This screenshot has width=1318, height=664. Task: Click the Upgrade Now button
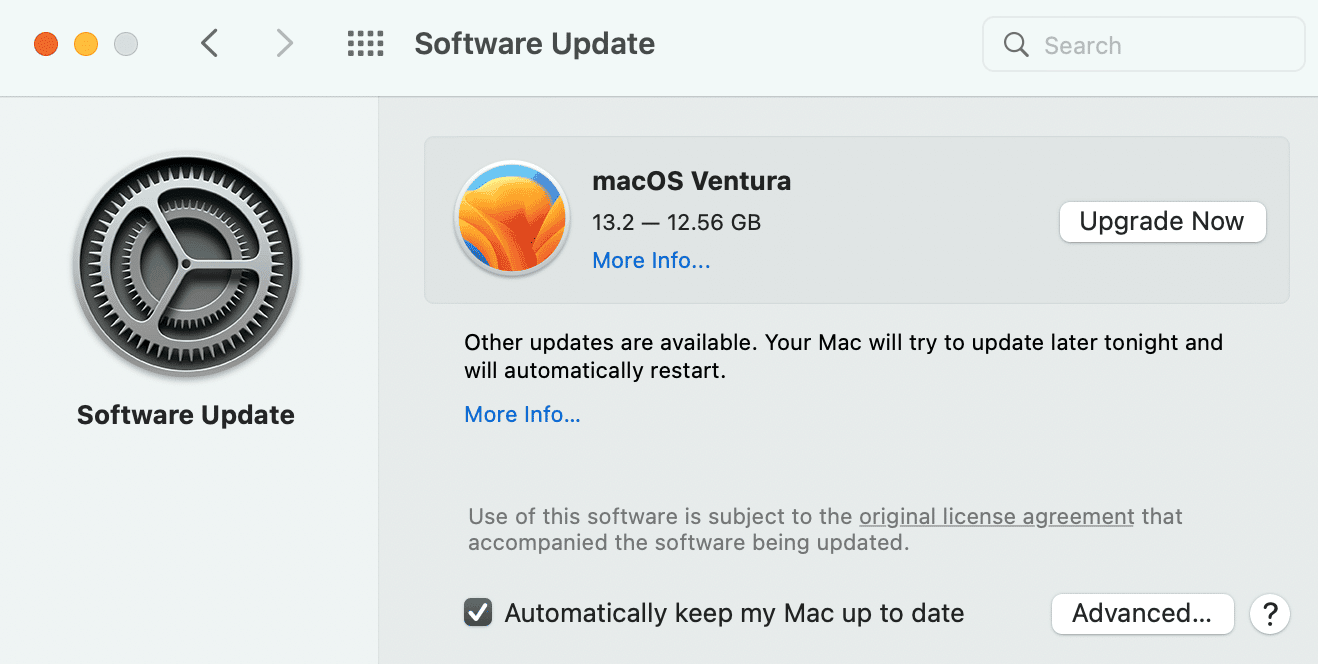pyautogui.click(x=1162, y=221)
